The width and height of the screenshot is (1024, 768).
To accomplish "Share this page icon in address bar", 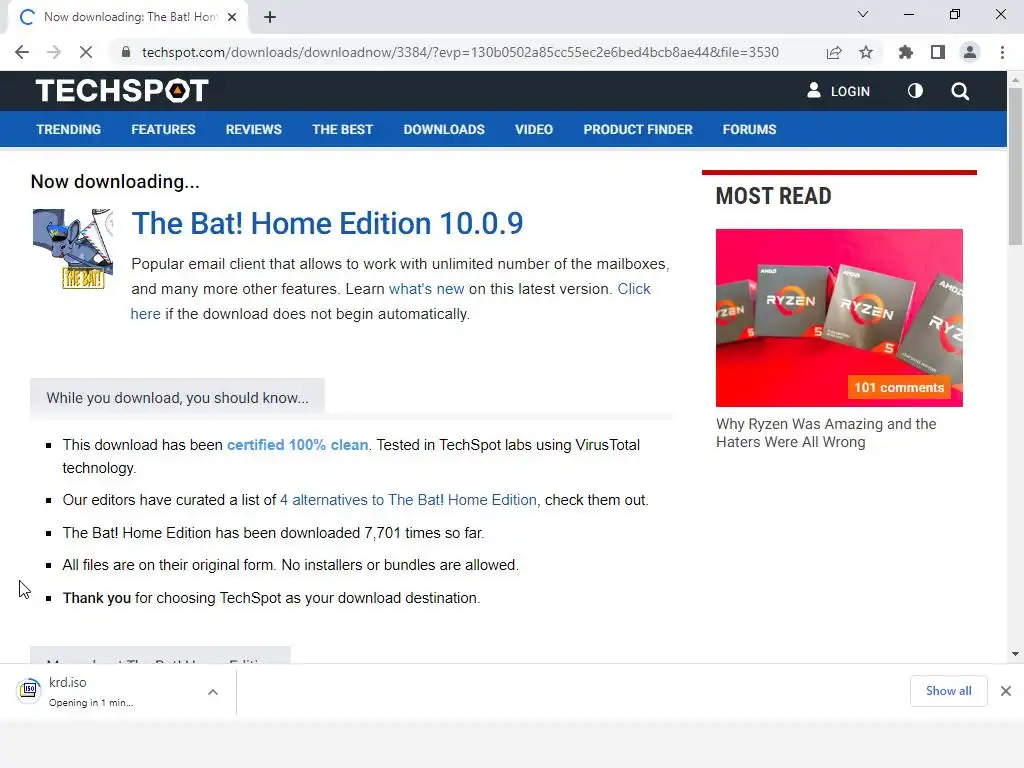I will [834, 52].
